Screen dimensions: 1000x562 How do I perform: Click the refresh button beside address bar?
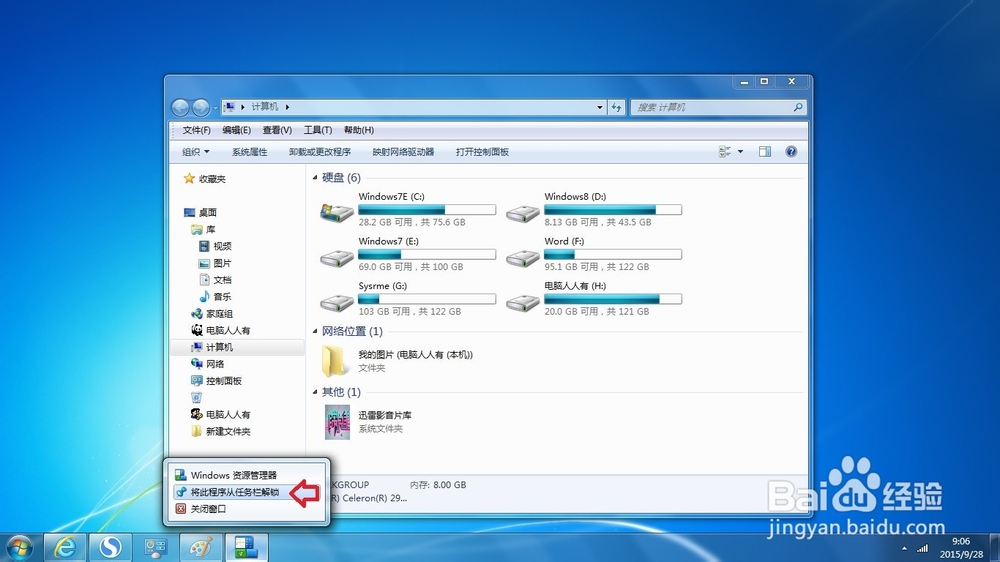click(617, 107)
